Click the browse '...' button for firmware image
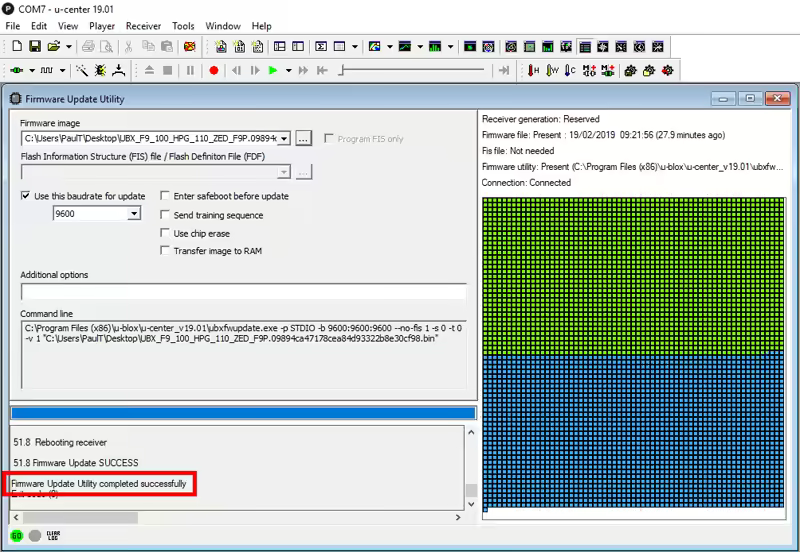 click(x=304, y=139)
